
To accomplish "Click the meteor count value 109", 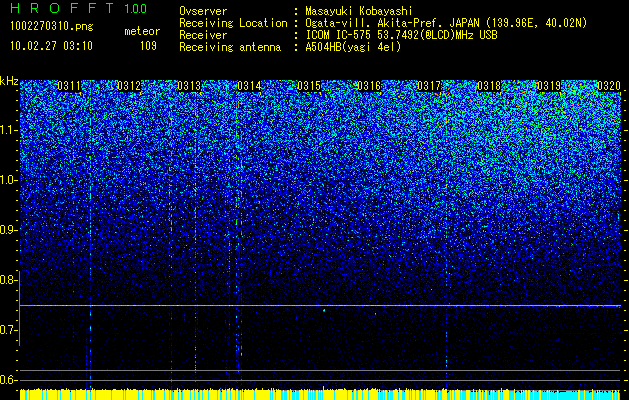I will click(148, 46).
